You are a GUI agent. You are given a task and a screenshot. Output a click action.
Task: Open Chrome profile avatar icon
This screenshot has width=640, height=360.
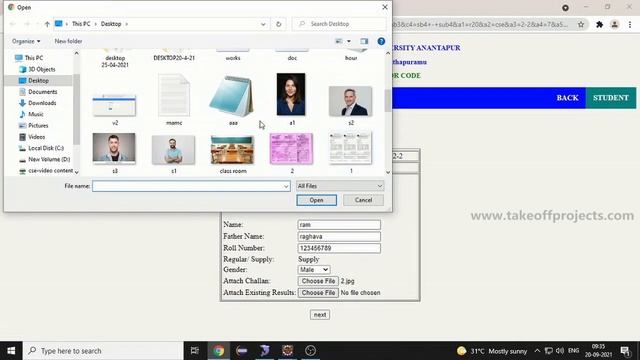pos(614,24)
